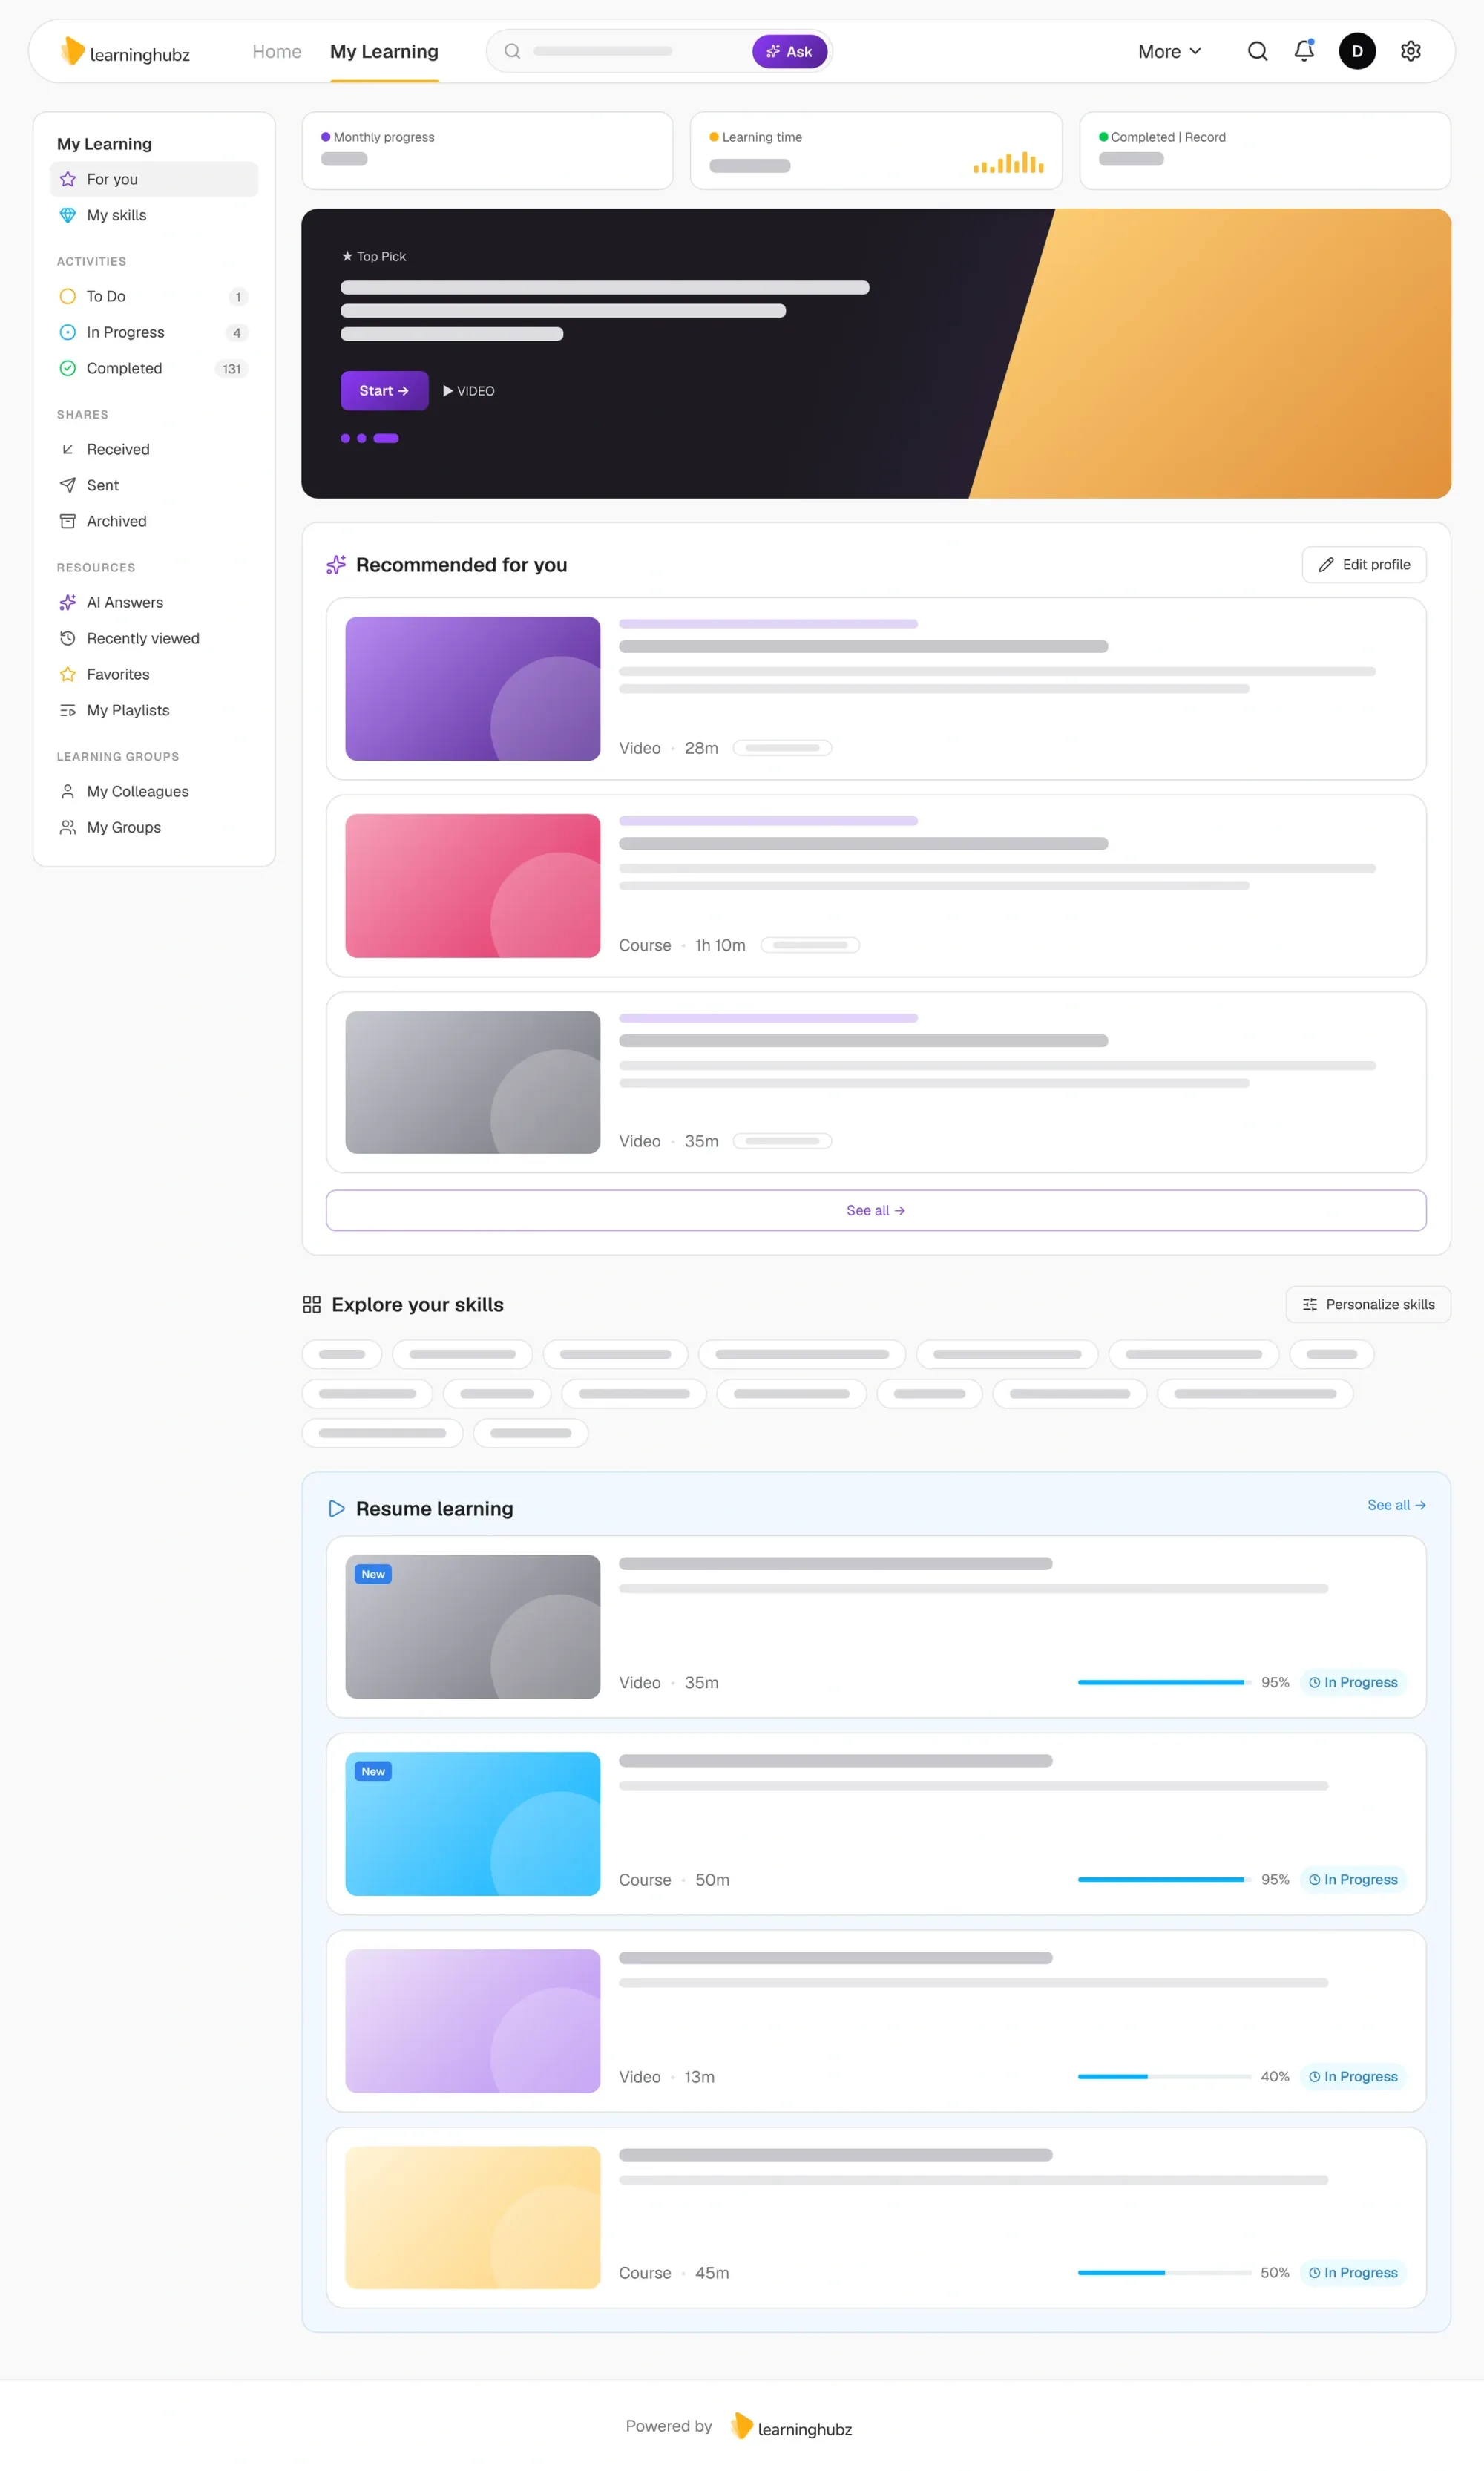The image size is (1484, 2471).
Task: Open the Learning time card
Action: click(x=875, y=150)
